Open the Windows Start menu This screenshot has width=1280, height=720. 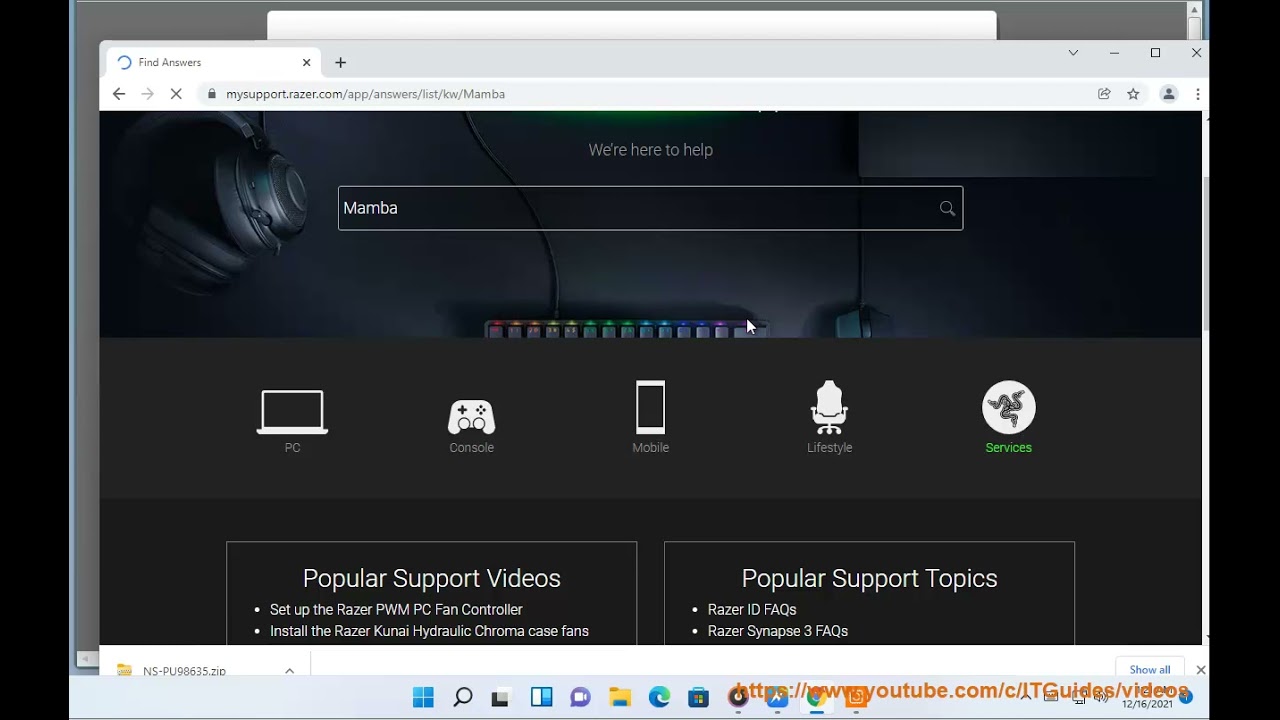[424, 697]
